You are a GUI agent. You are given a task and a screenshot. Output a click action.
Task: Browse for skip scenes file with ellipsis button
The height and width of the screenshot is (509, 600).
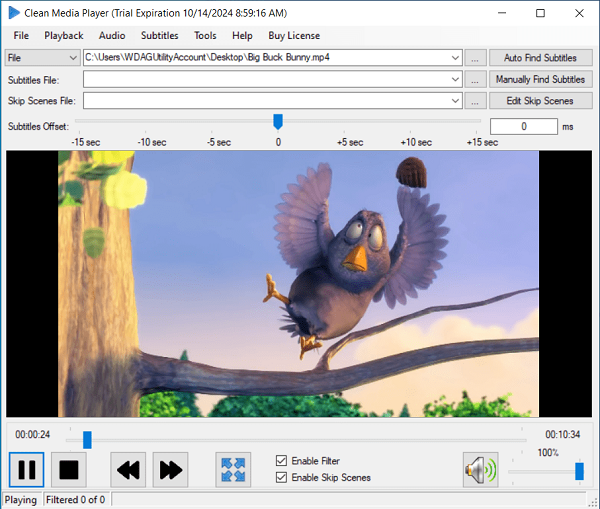[475, 101]
